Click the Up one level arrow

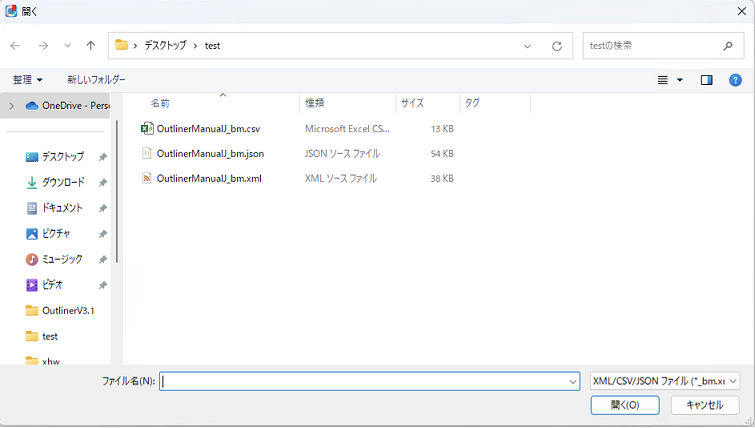[x=91, y=46]
